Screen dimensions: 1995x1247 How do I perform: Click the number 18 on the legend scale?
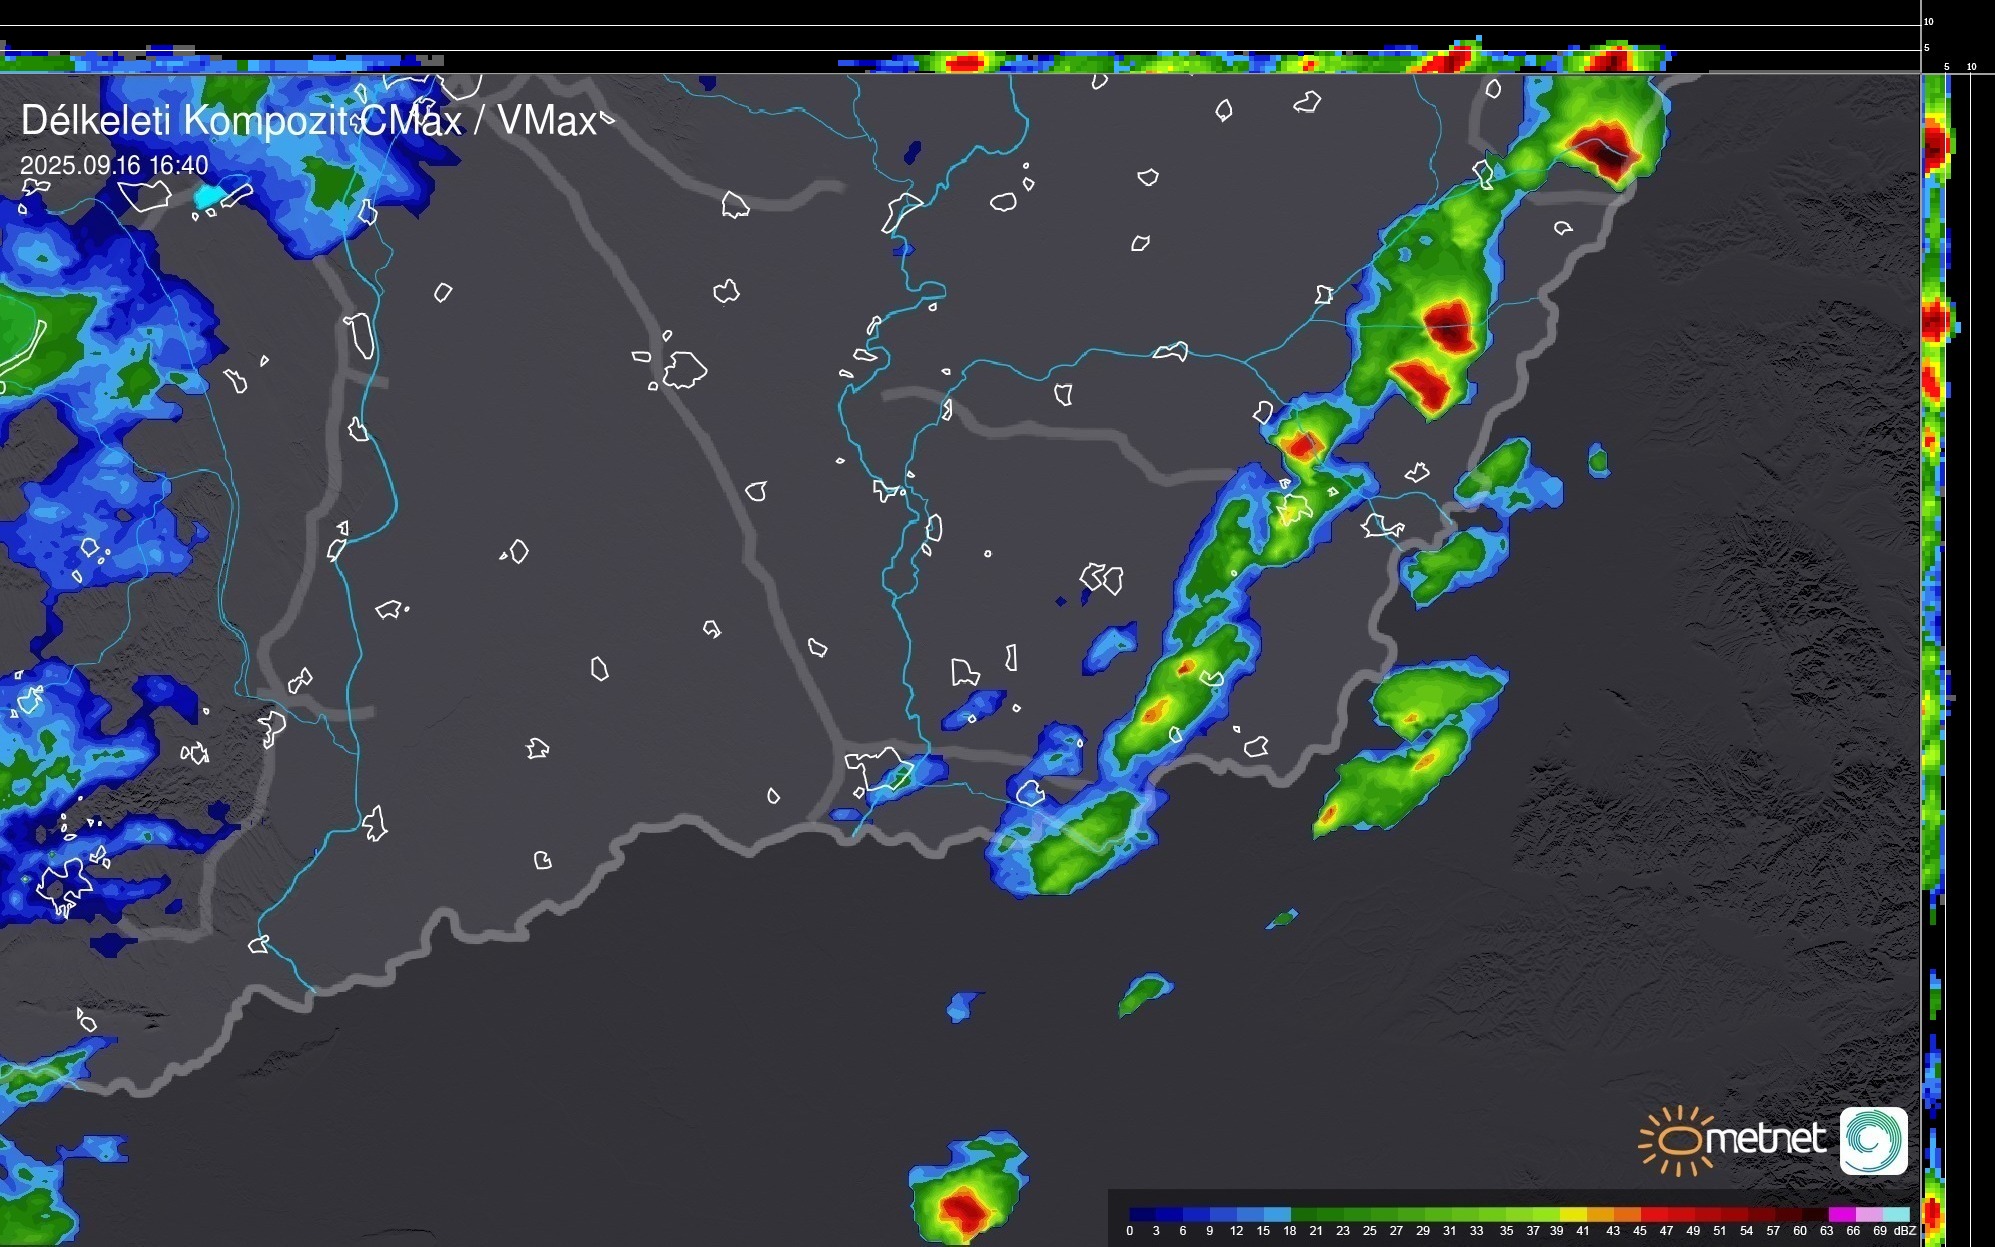pos(1289,1231)
